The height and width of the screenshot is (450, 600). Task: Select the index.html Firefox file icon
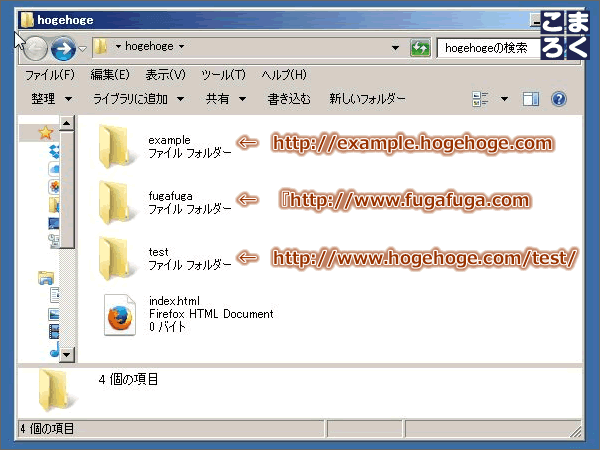120,315
